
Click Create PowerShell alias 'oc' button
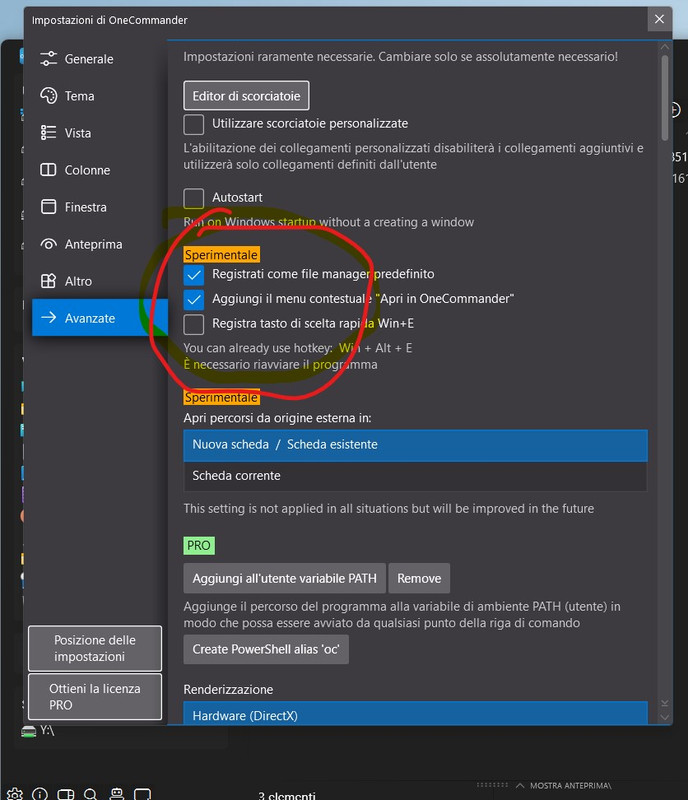(266, 649)
